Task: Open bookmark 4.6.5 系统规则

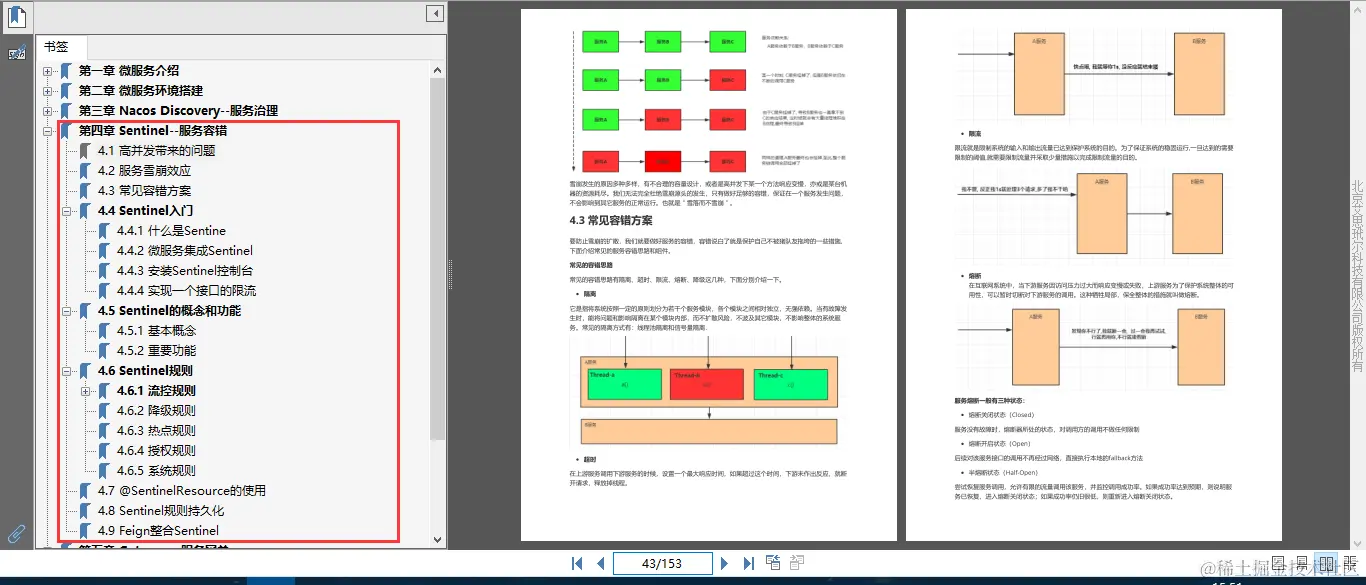Action: [x=156, y=471]
